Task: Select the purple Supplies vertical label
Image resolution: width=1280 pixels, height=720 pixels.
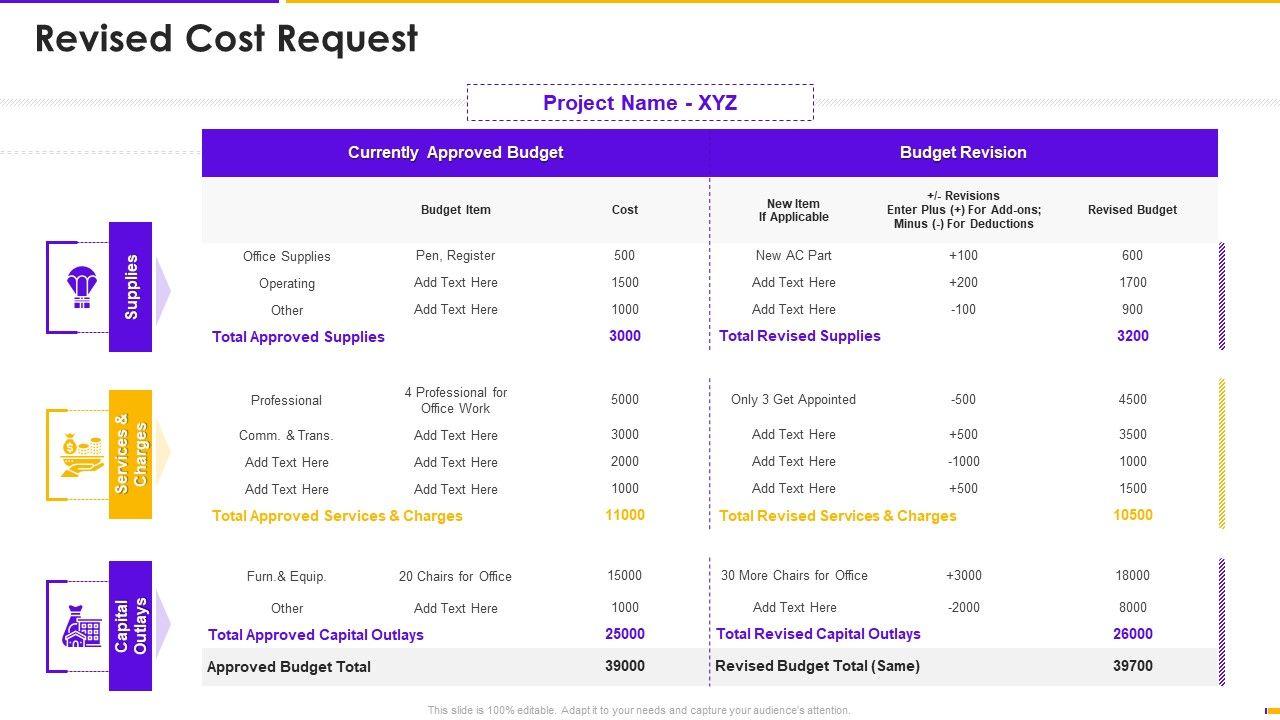Action: click(x=131, y=287)
